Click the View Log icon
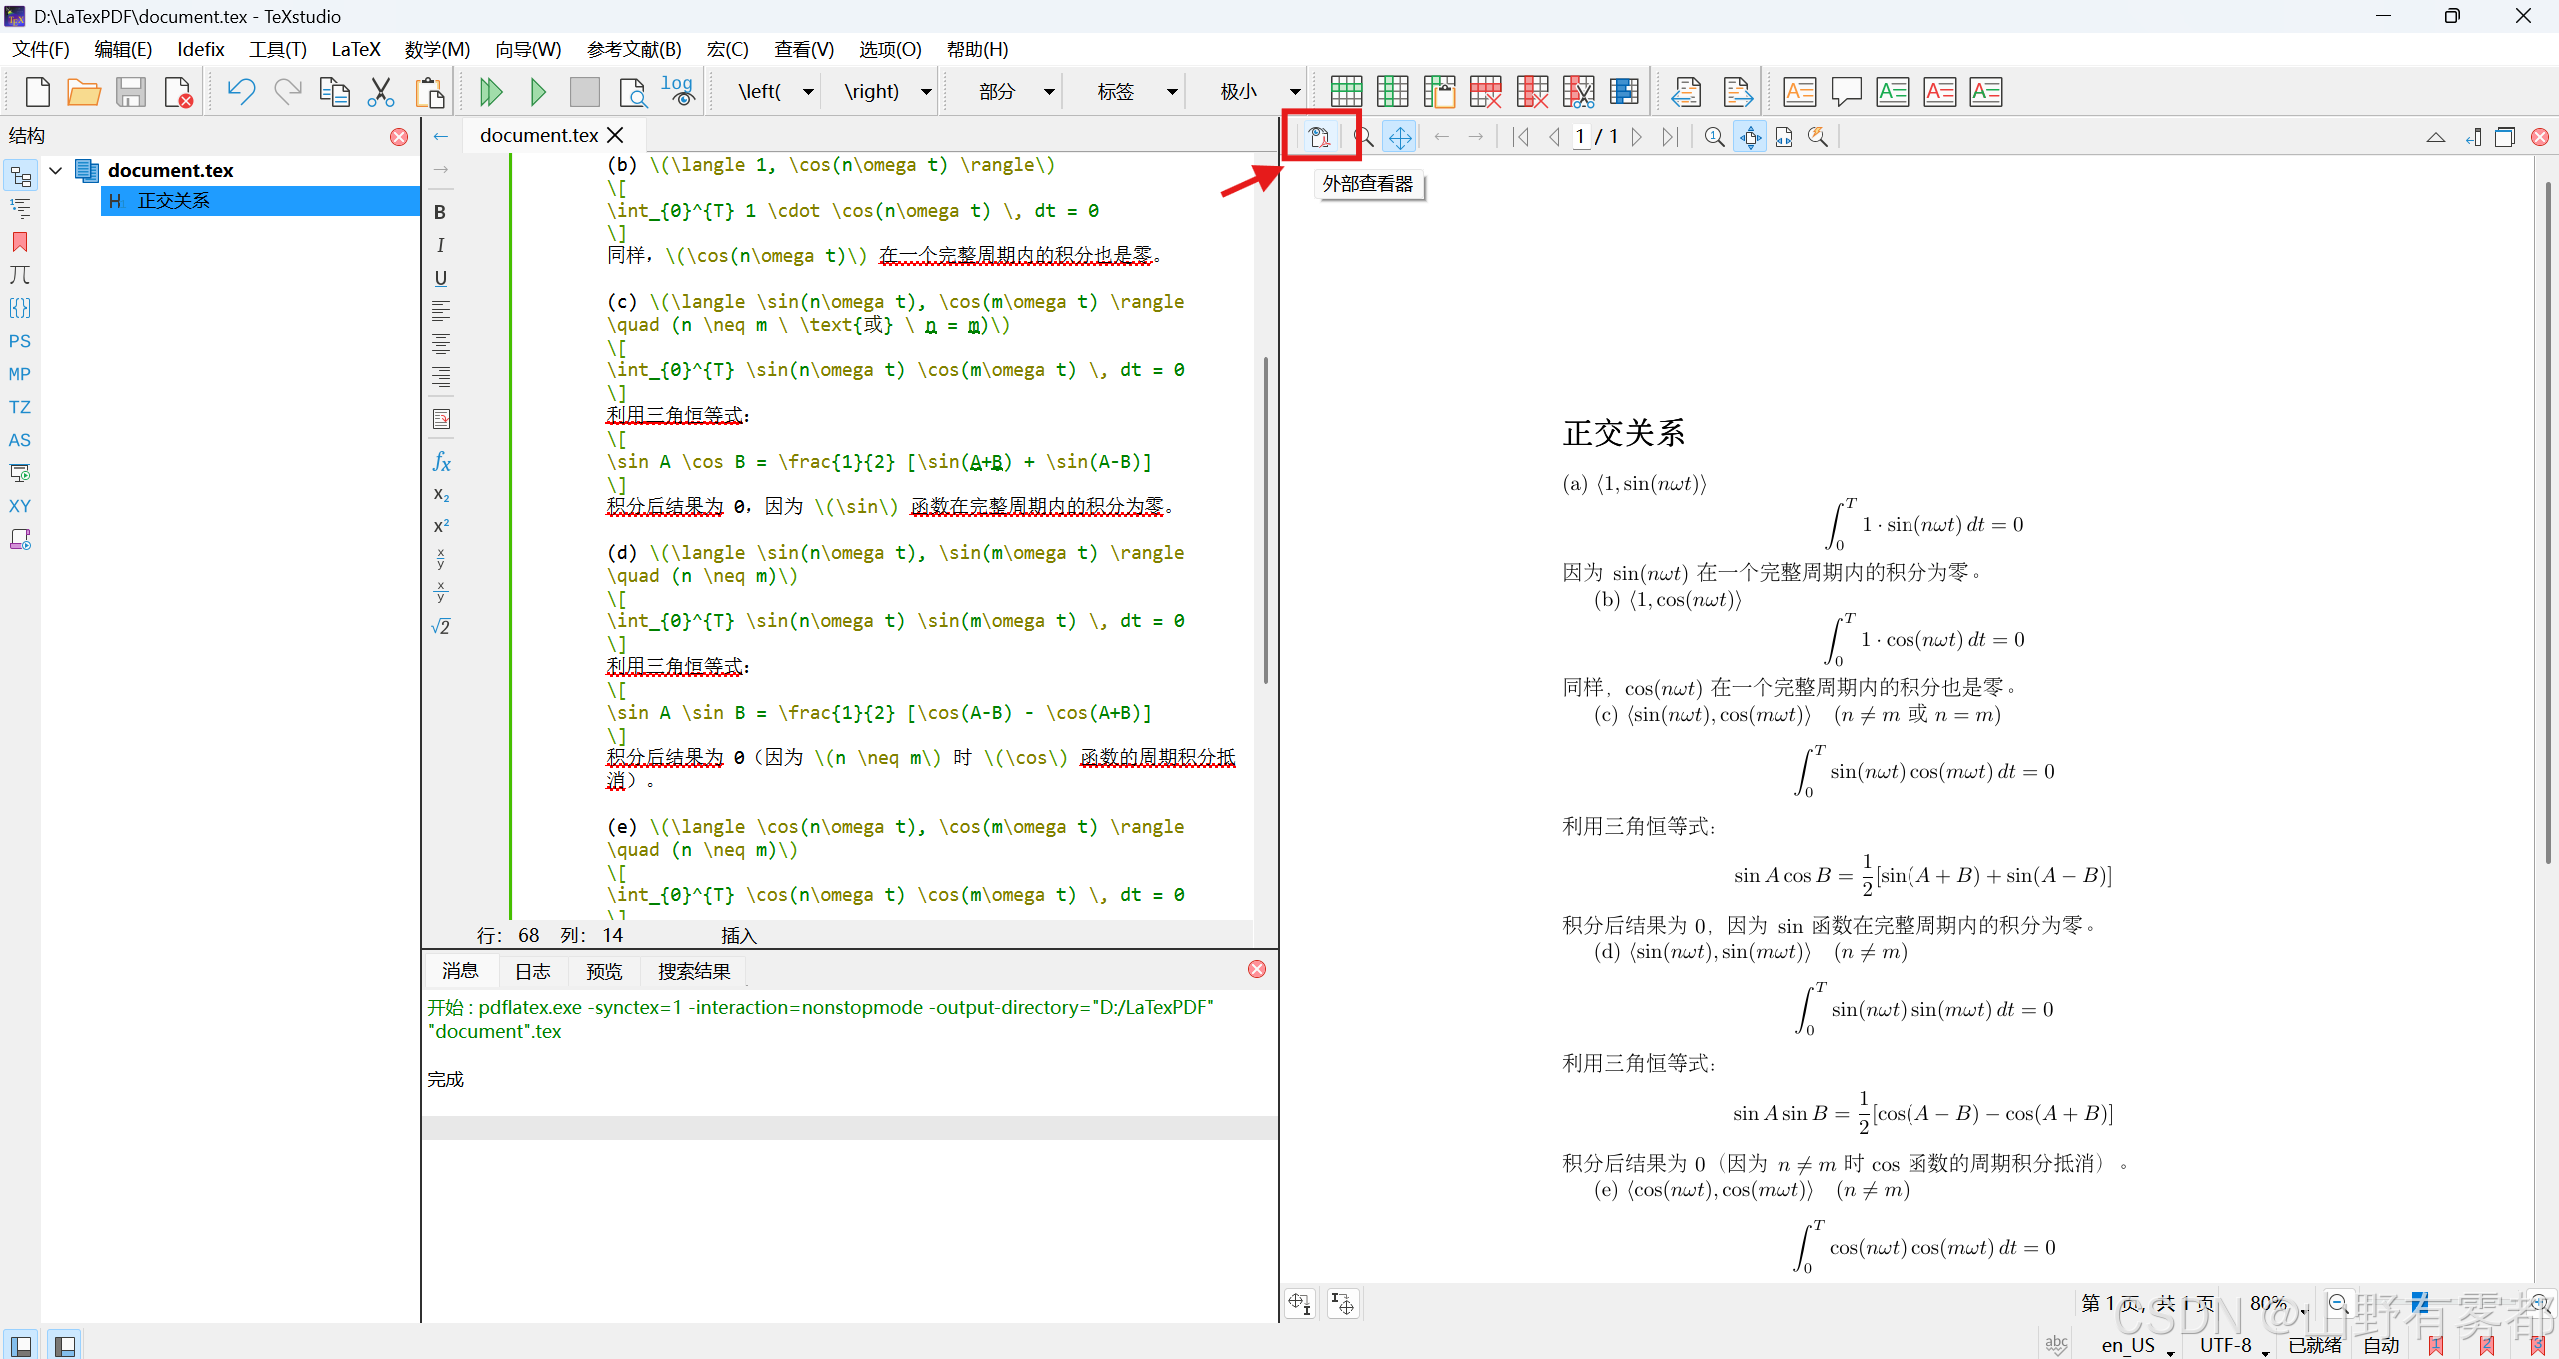Screen dimensions: 2559x1359 click(677, 92)
